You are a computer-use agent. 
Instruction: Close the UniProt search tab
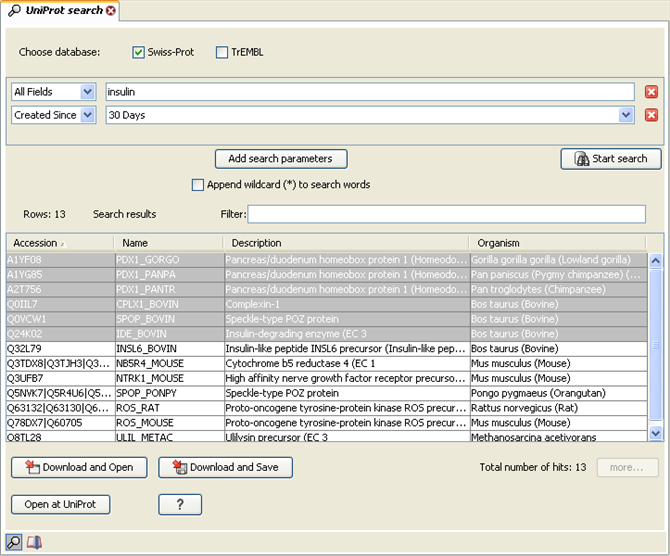coord(111,11)
